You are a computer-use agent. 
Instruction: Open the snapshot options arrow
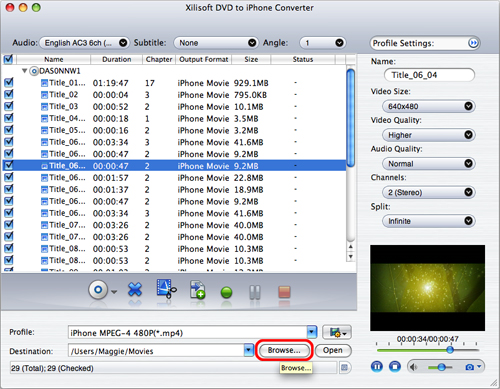[479, 367]
